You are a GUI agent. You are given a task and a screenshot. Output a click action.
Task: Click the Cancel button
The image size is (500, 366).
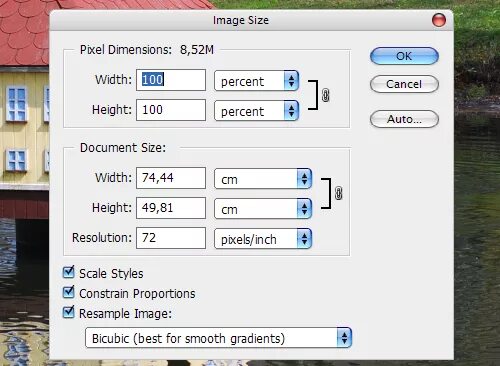pos(404,84)
